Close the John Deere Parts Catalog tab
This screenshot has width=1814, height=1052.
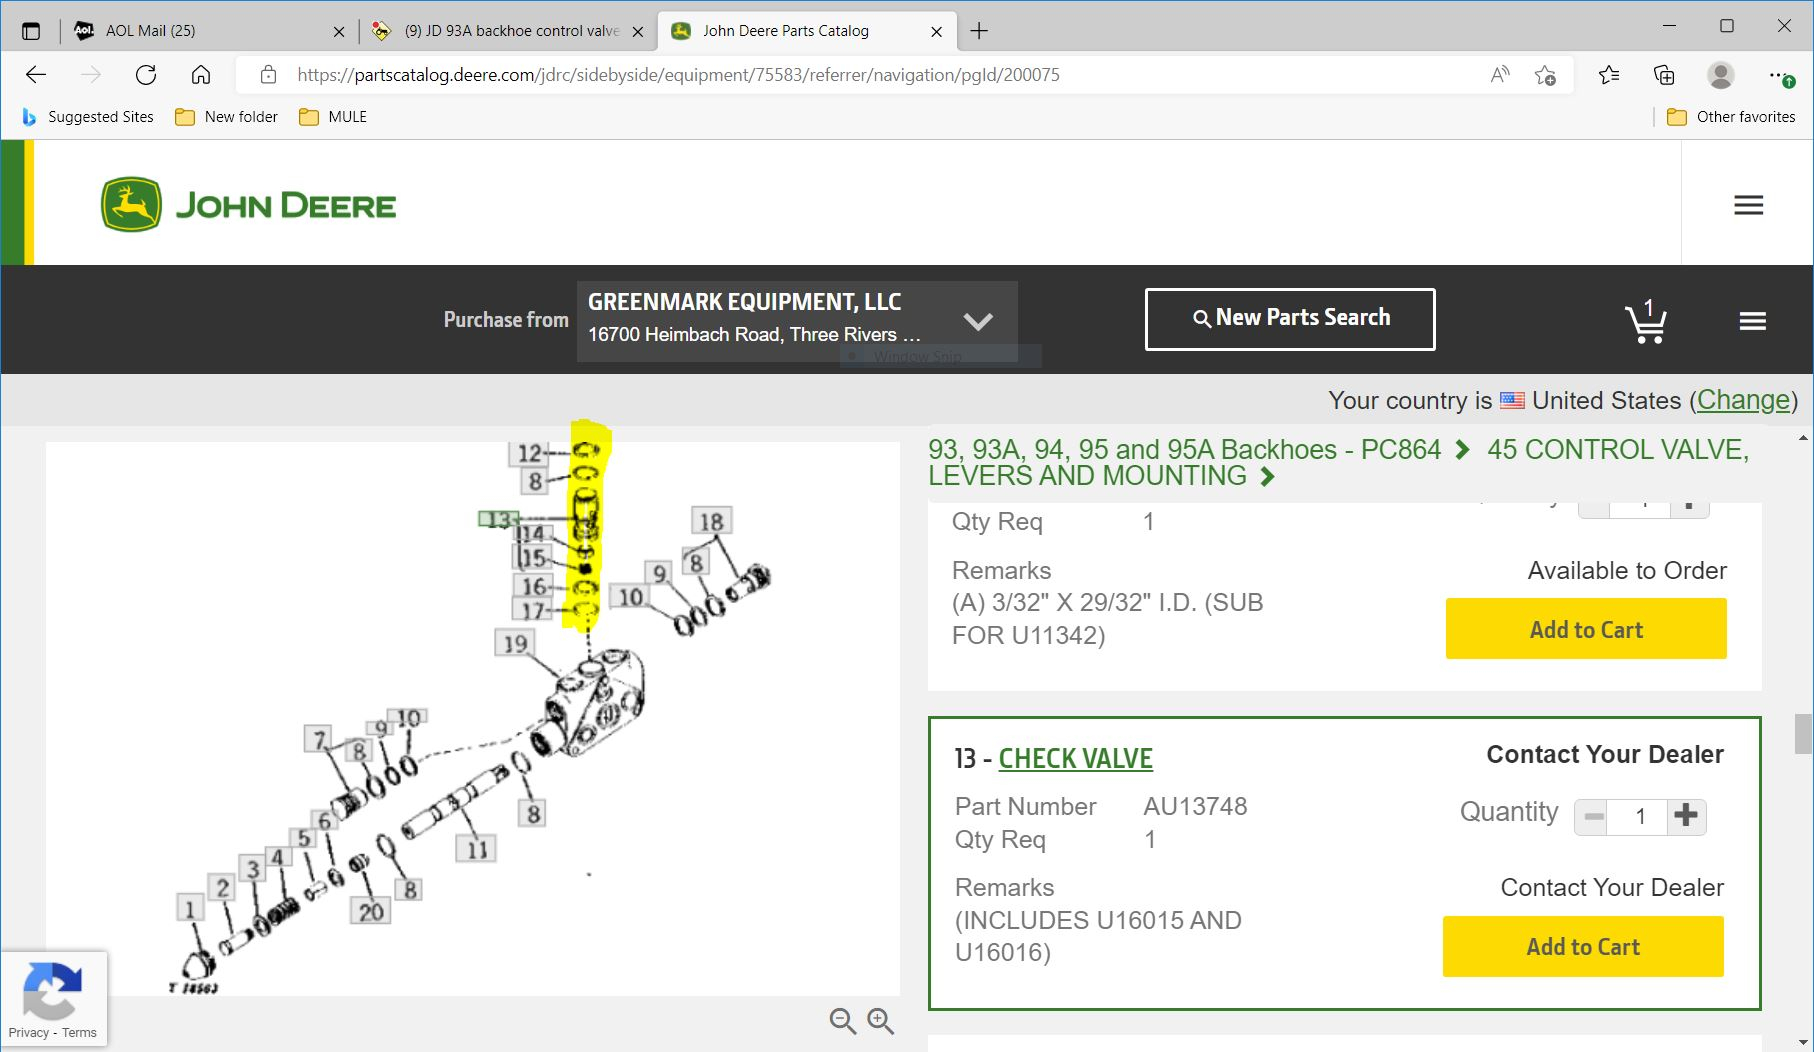pyautogui.click(x=936, y=31)
